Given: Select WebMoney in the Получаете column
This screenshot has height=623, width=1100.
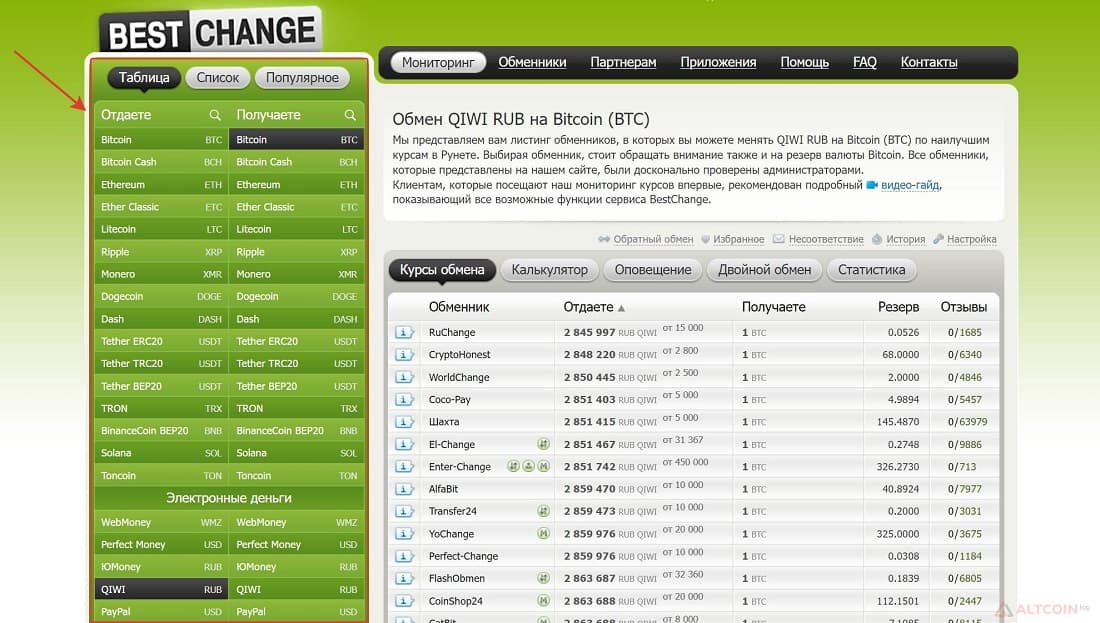Looking at the screenshot, I should coord(297,522).
